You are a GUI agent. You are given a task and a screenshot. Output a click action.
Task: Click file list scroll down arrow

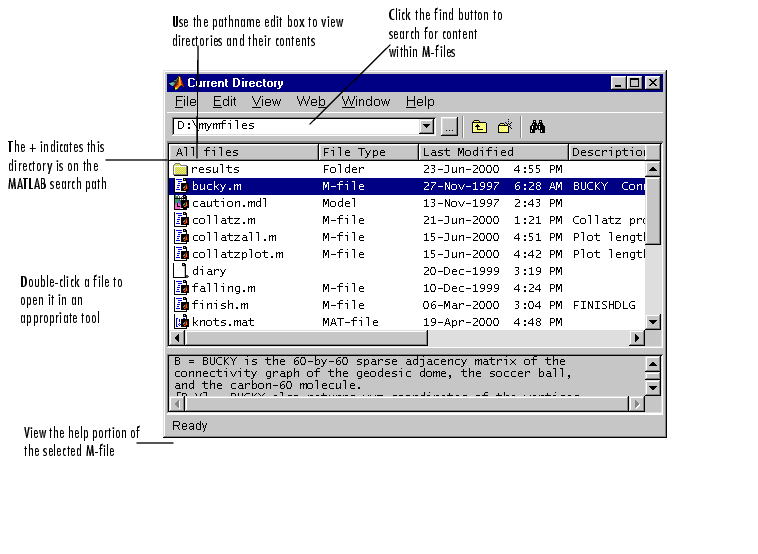tap(653, 321)
